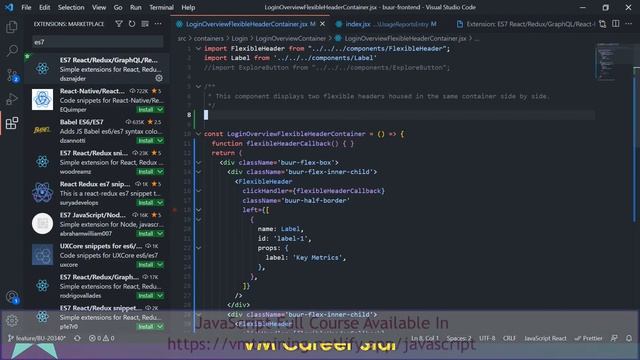Open Extensions panel more actions menu
Screen dimensions: 640x360
158,24
